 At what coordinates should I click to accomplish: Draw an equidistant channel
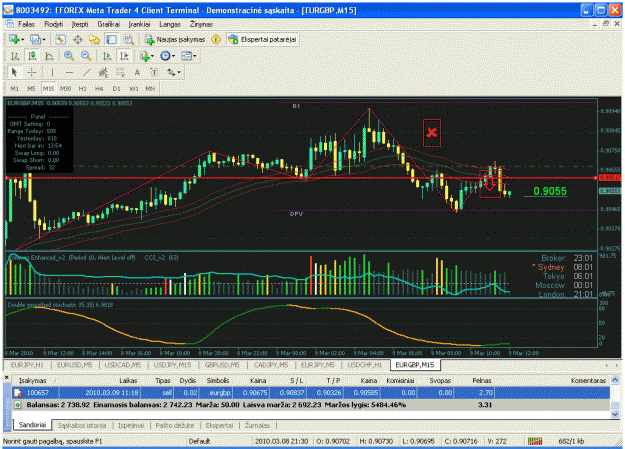pyautogui.click(x=103, y=73)
